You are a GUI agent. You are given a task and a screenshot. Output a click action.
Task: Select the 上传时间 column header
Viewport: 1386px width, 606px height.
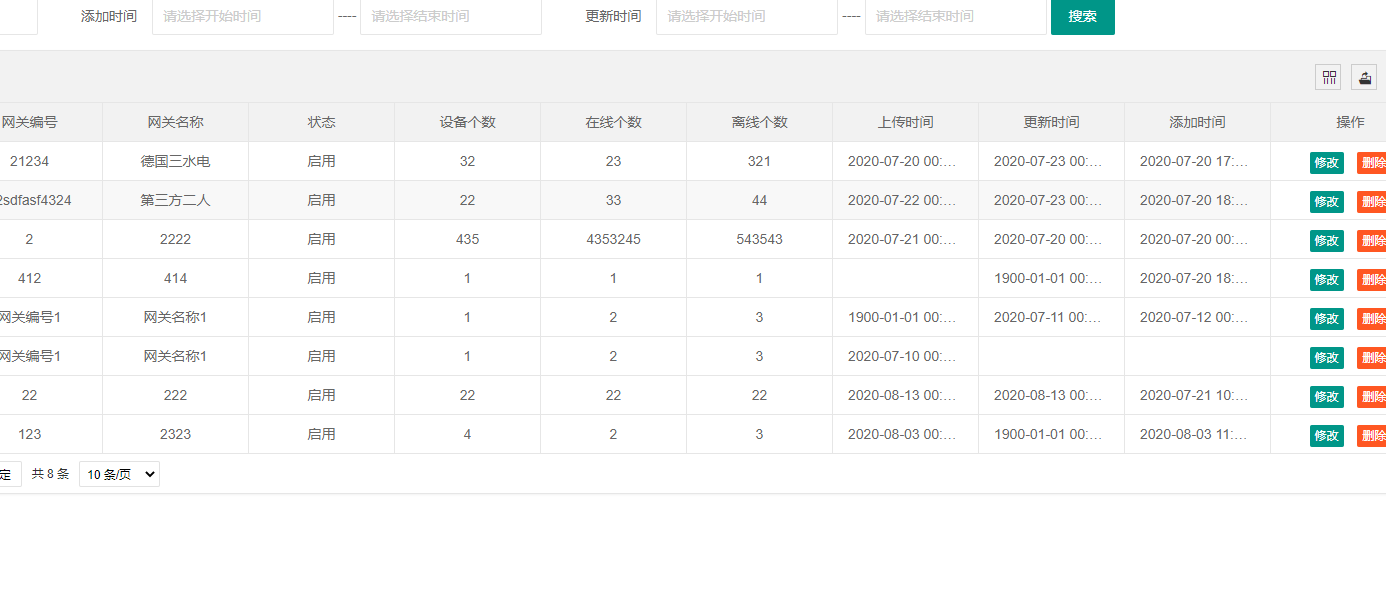pyautogui.click(x=905, y=122)
